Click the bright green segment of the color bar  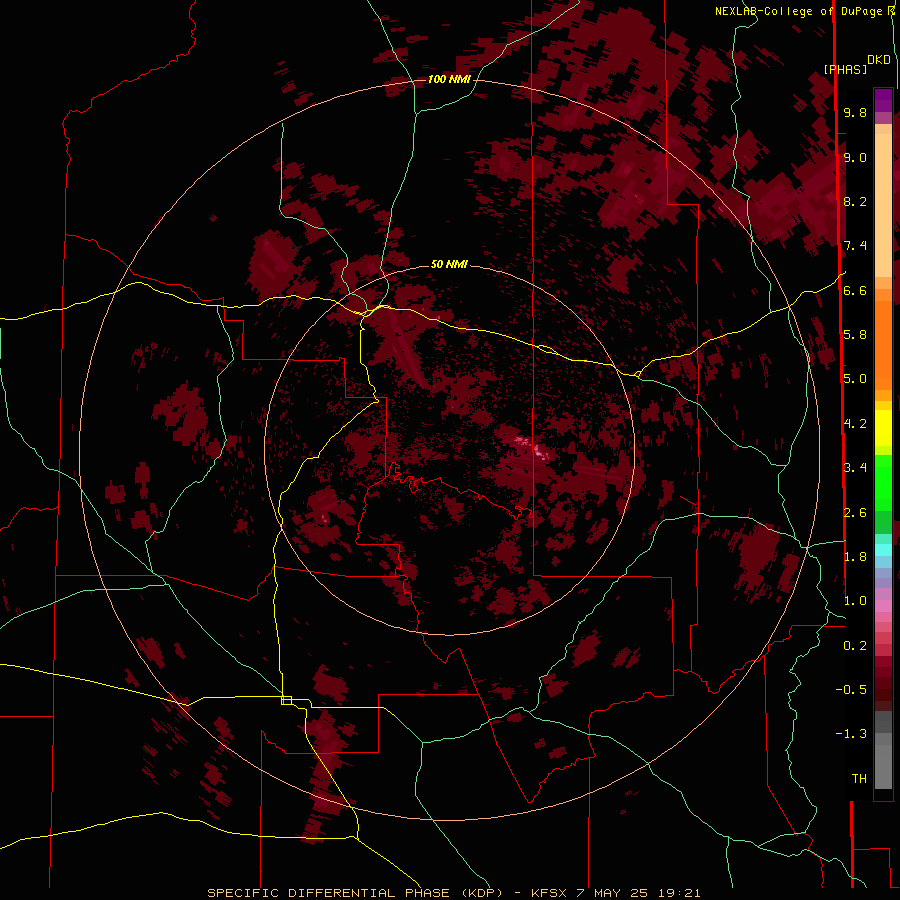coord(883,482)
